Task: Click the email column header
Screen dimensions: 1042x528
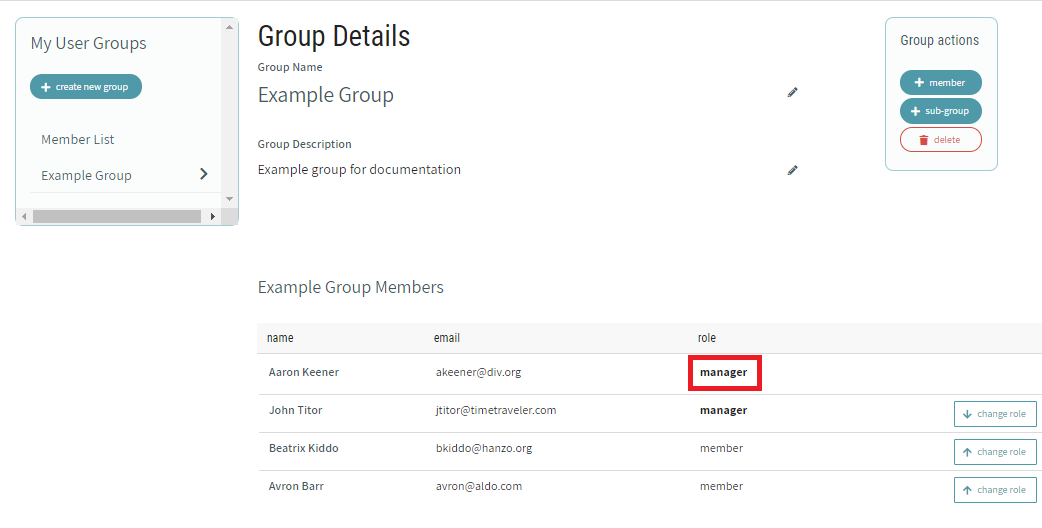Action: pos(447,338)
